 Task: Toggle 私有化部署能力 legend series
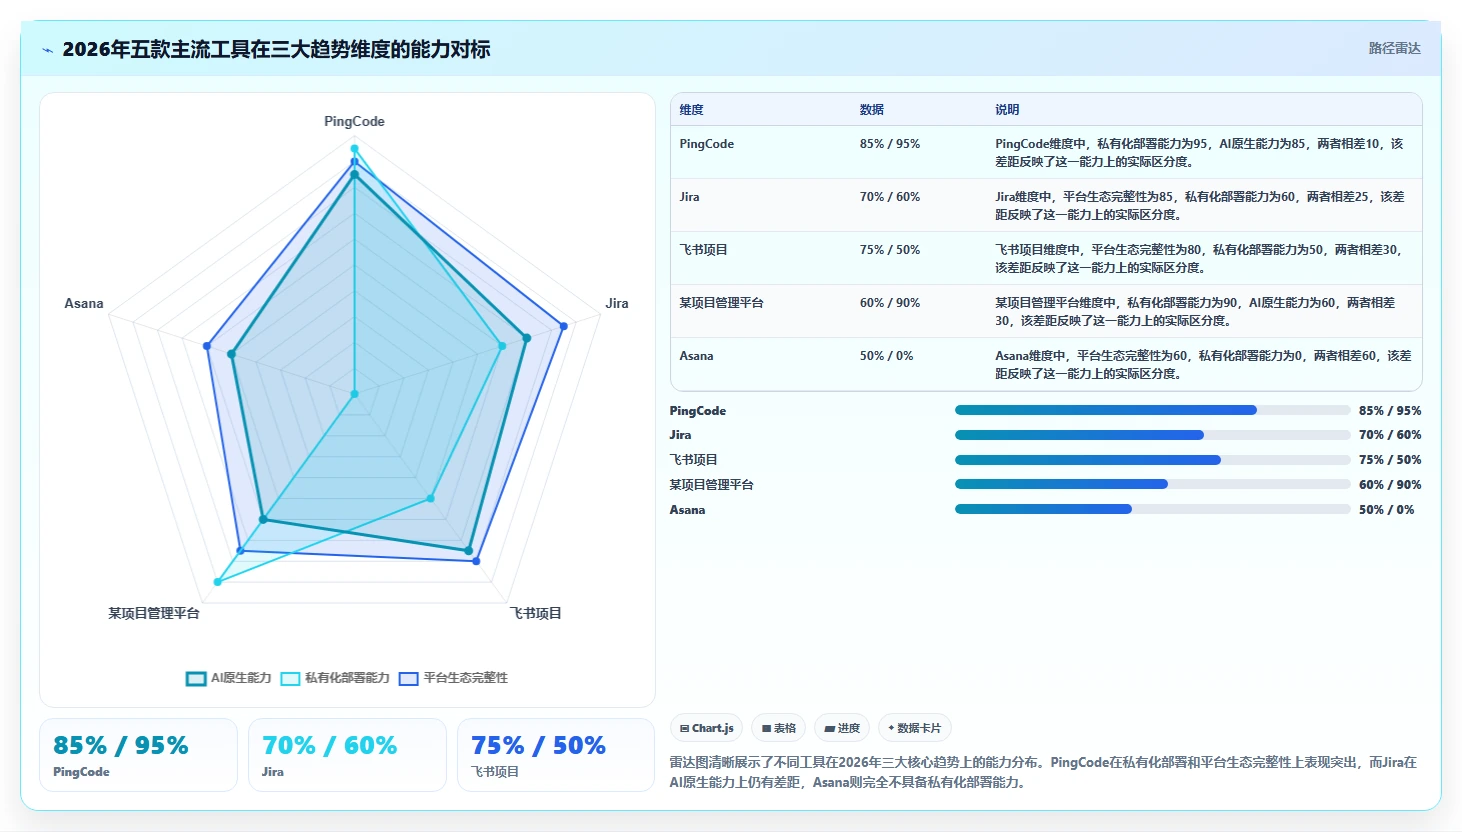click(x=335, y=678)
